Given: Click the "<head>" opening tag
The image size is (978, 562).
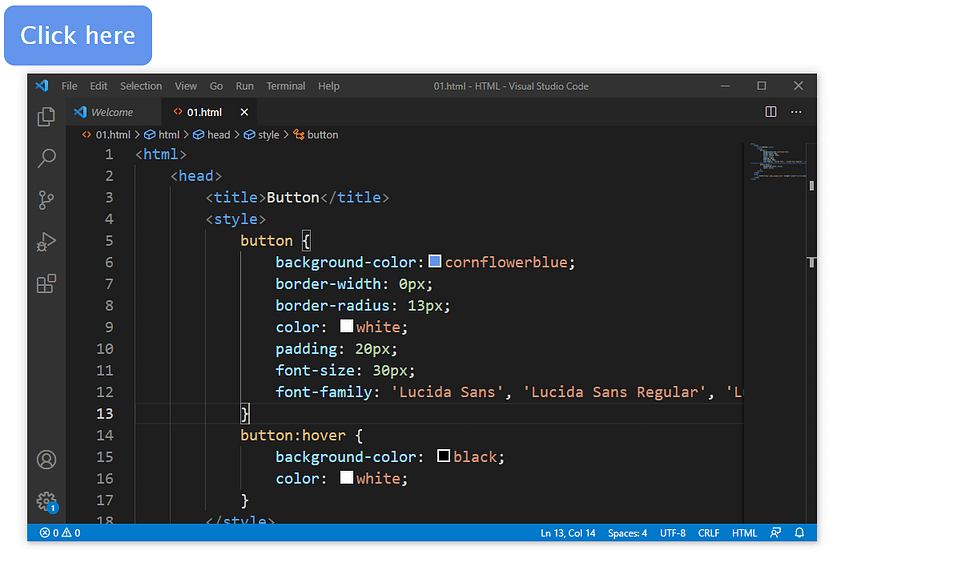Looking at the screenshot, I should [196, 177].
